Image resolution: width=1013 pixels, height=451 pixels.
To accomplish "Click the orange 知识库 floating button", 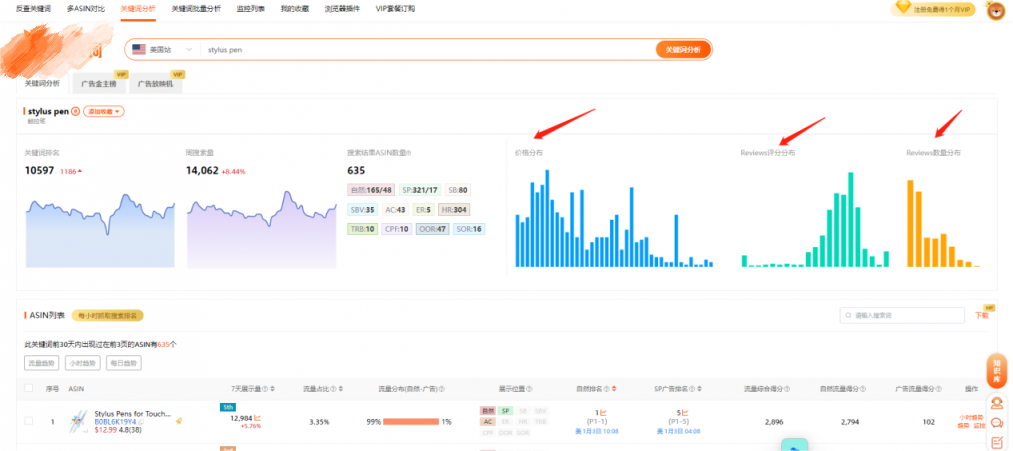I will (996, 370).
